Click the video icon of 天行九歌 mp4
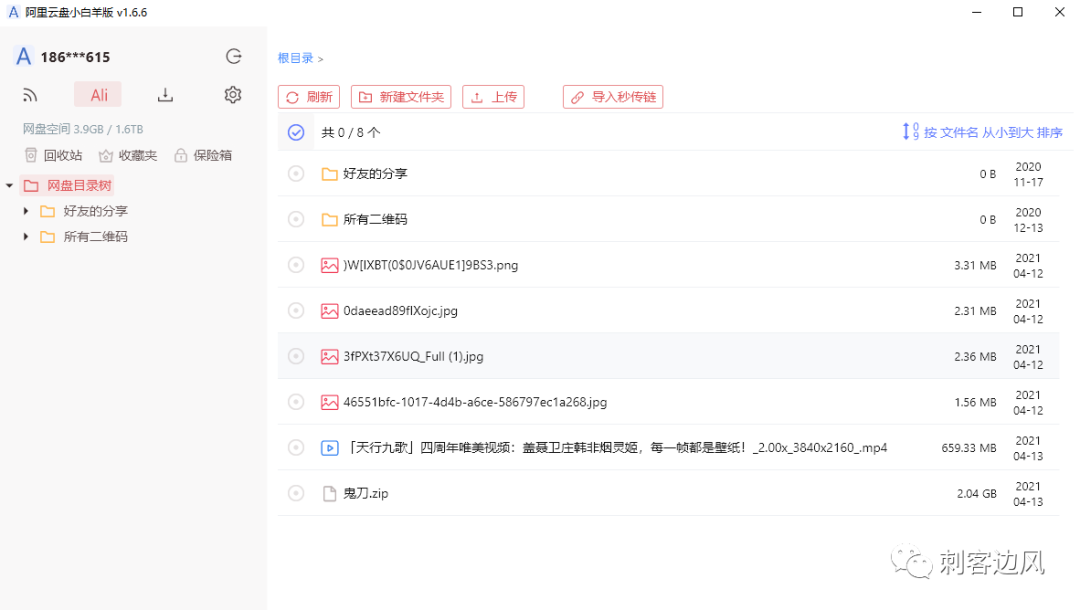This screenshot has height=610, width=1080. (329, 448)
